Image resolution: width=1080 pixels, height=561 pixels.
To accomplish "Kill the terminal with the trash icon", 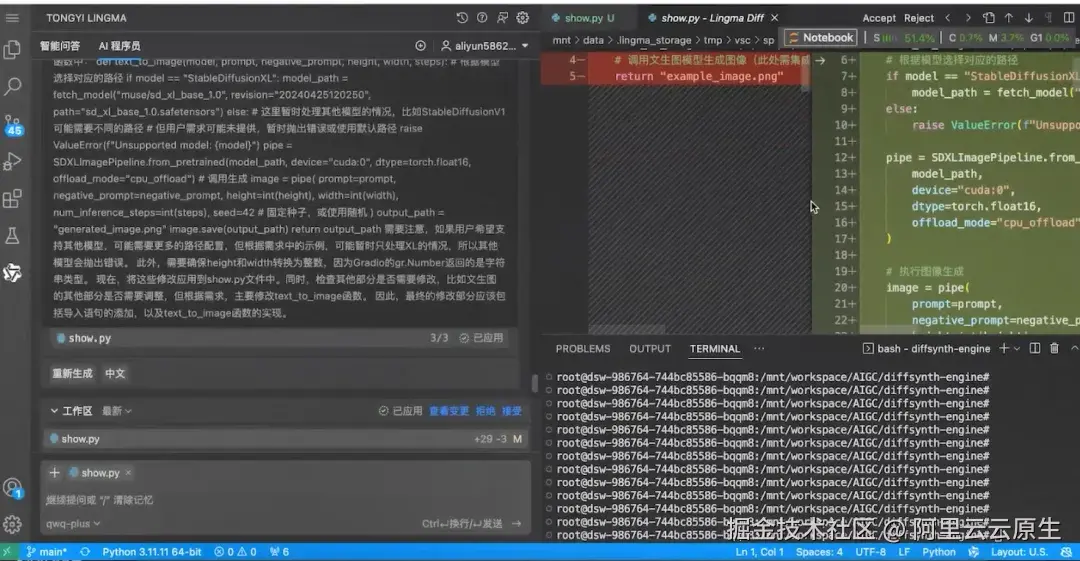I will tap(1054, 349).
